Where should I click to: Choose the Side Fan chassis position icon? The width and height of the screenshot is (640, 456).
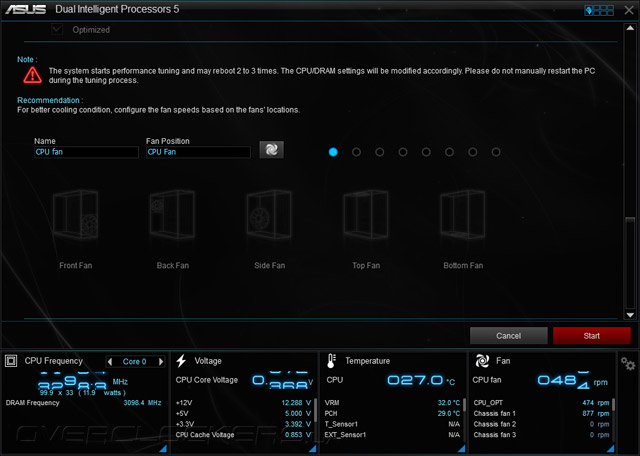tap(269, 214)
